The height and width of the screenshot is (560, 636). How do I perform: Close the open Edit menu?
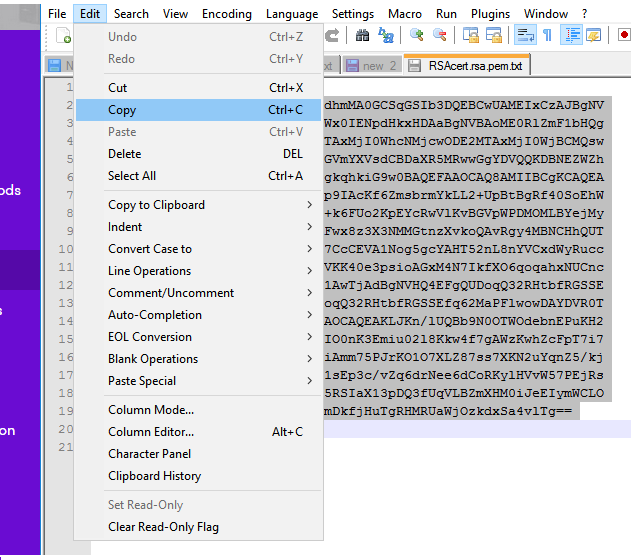(x=90, y=14)
